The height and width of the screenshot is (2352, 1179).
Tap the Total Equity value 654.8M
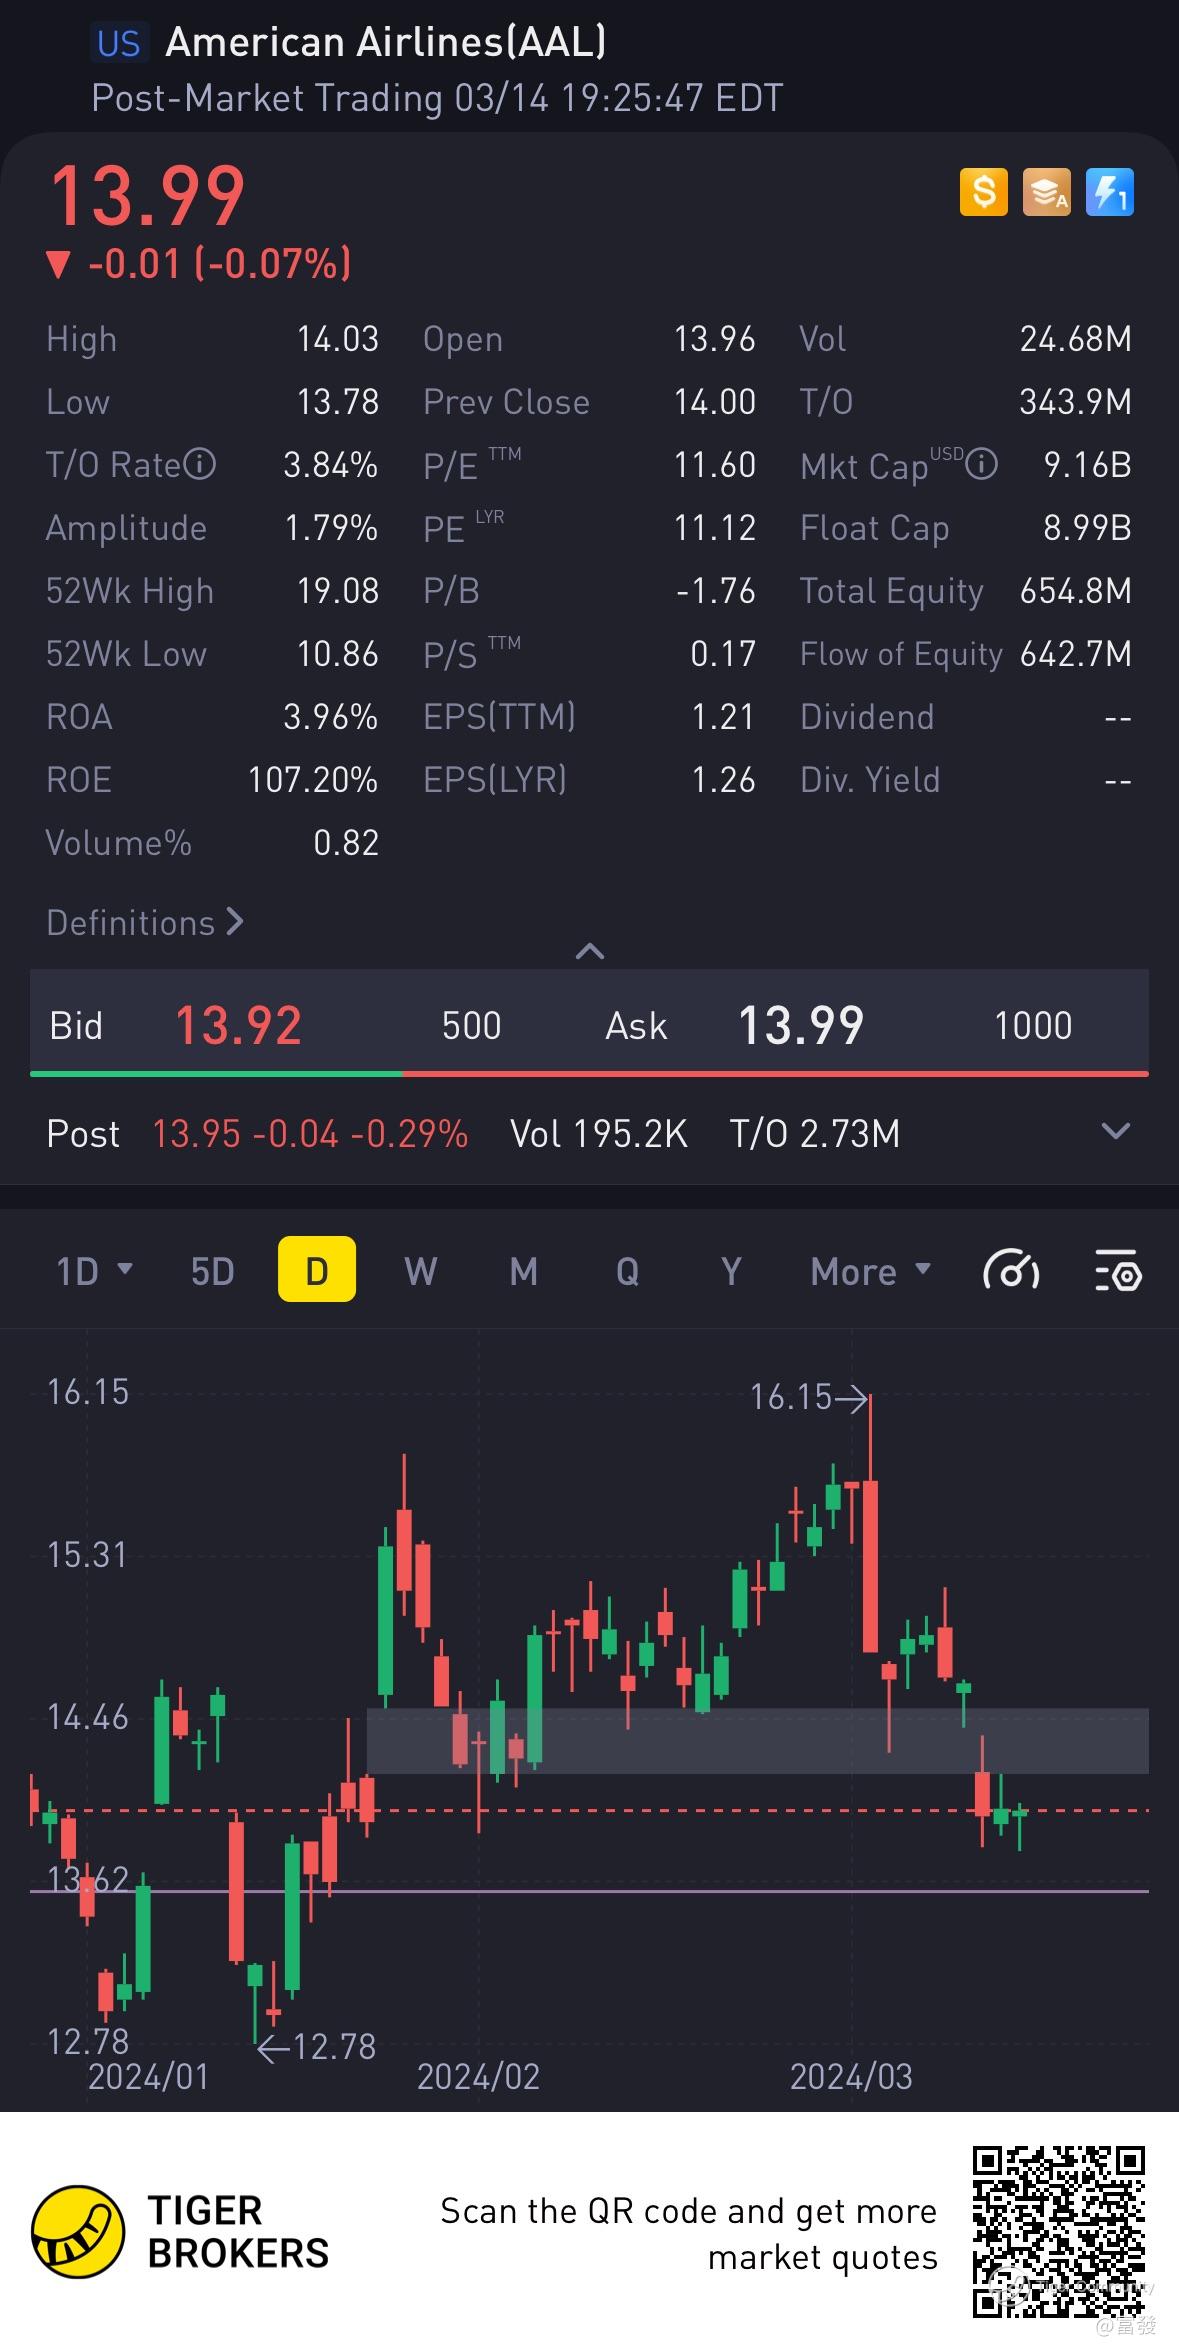coord(1076,591)
